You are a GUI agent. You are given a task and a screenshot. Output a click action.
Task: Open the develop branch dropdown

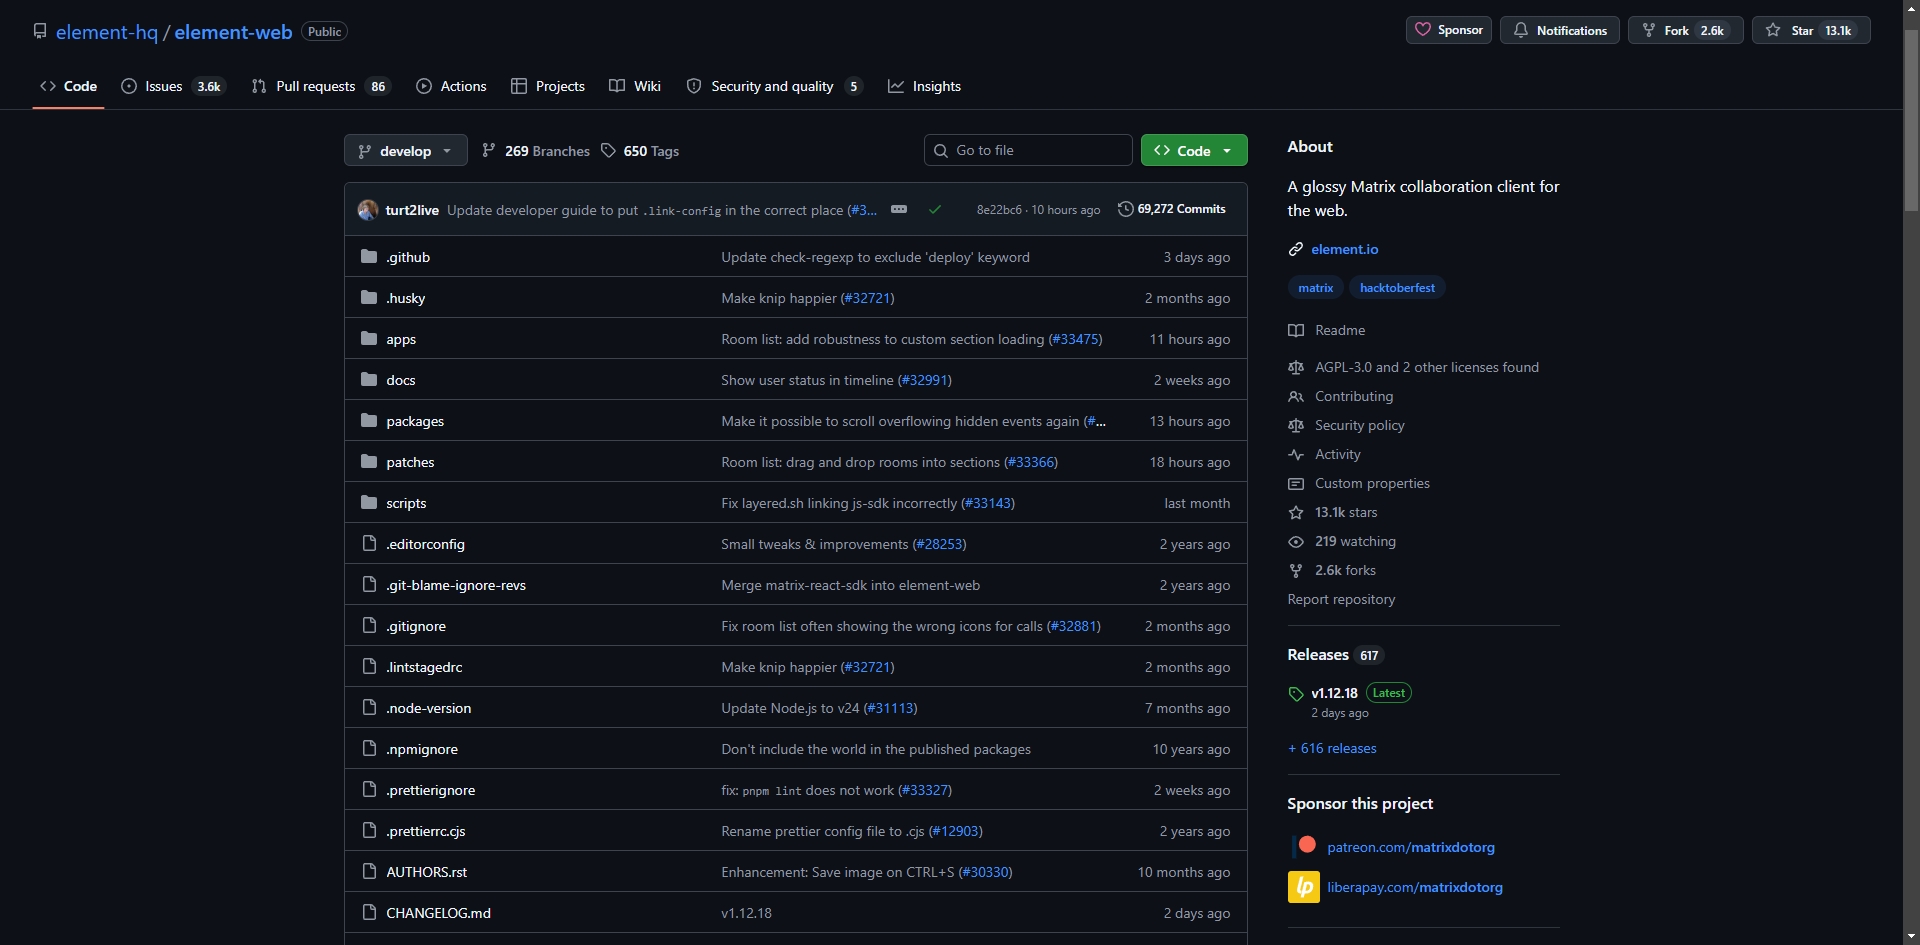click(x=405, y=151)
